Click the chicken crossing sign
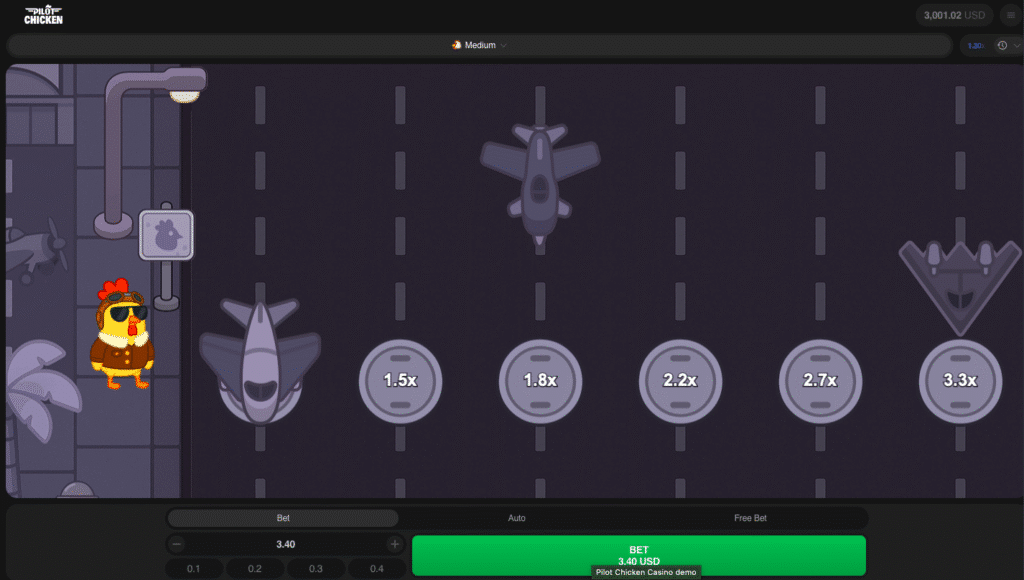1024x580 pixels. (x=166, y=236)
